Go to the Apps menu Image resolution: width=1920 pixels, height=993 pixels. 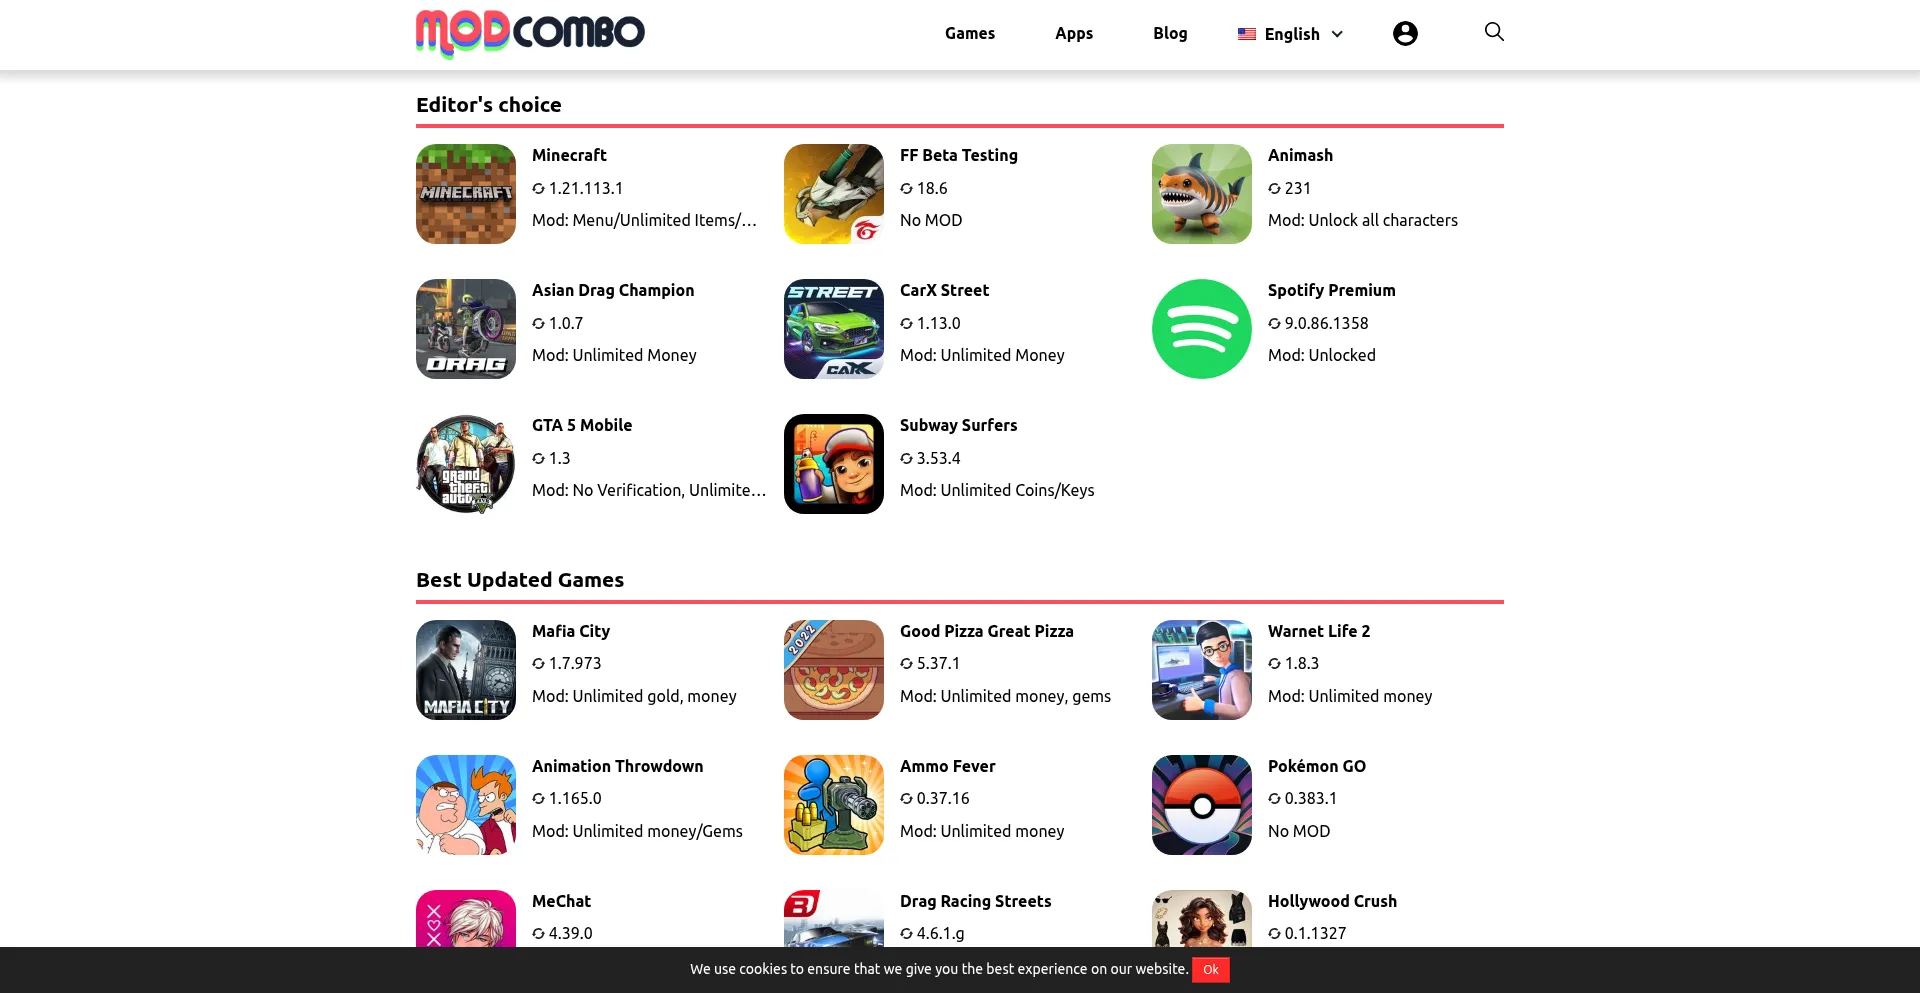pos(1074,33)
